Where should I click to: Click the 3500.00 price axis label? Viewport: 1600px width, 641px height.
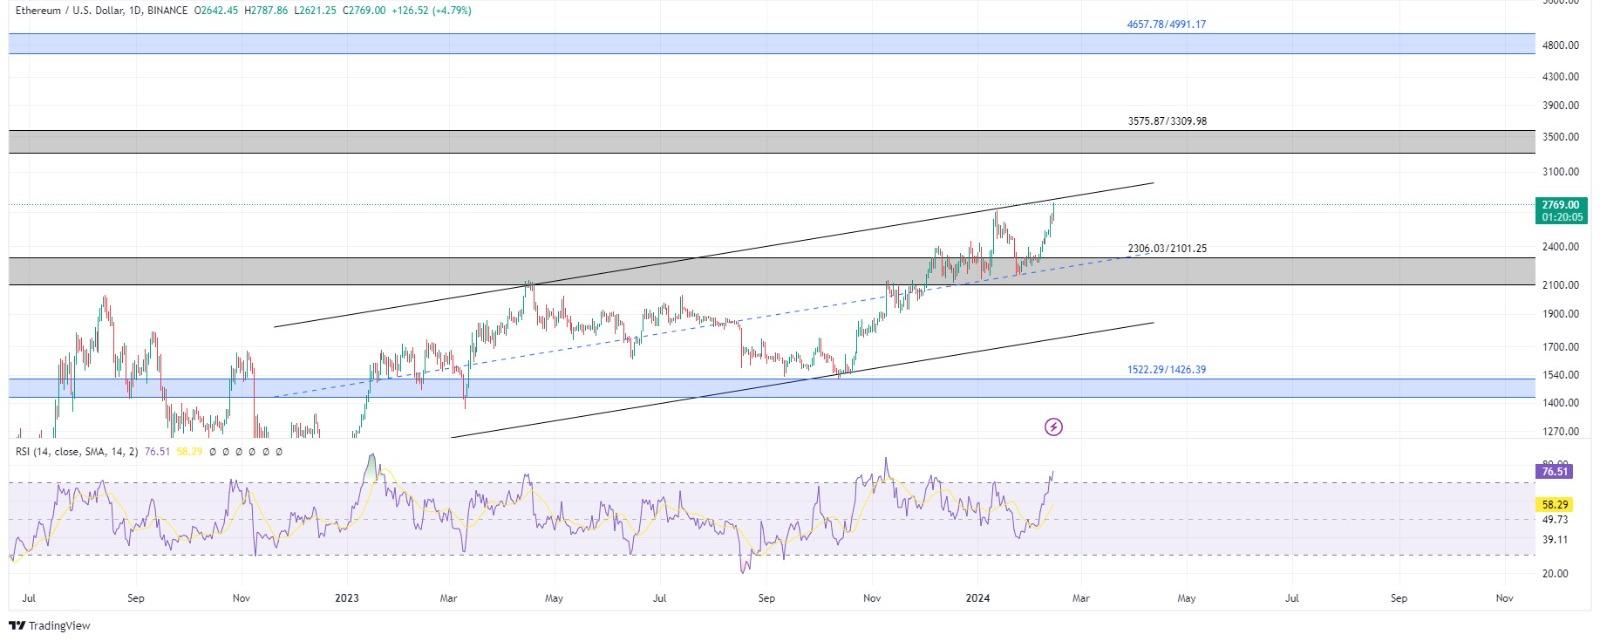click(1561, 137)
